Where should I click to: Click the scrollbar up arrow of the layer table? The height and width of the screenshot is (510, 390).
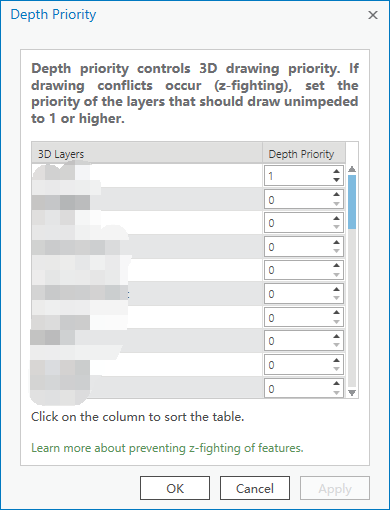click(352, 169)
